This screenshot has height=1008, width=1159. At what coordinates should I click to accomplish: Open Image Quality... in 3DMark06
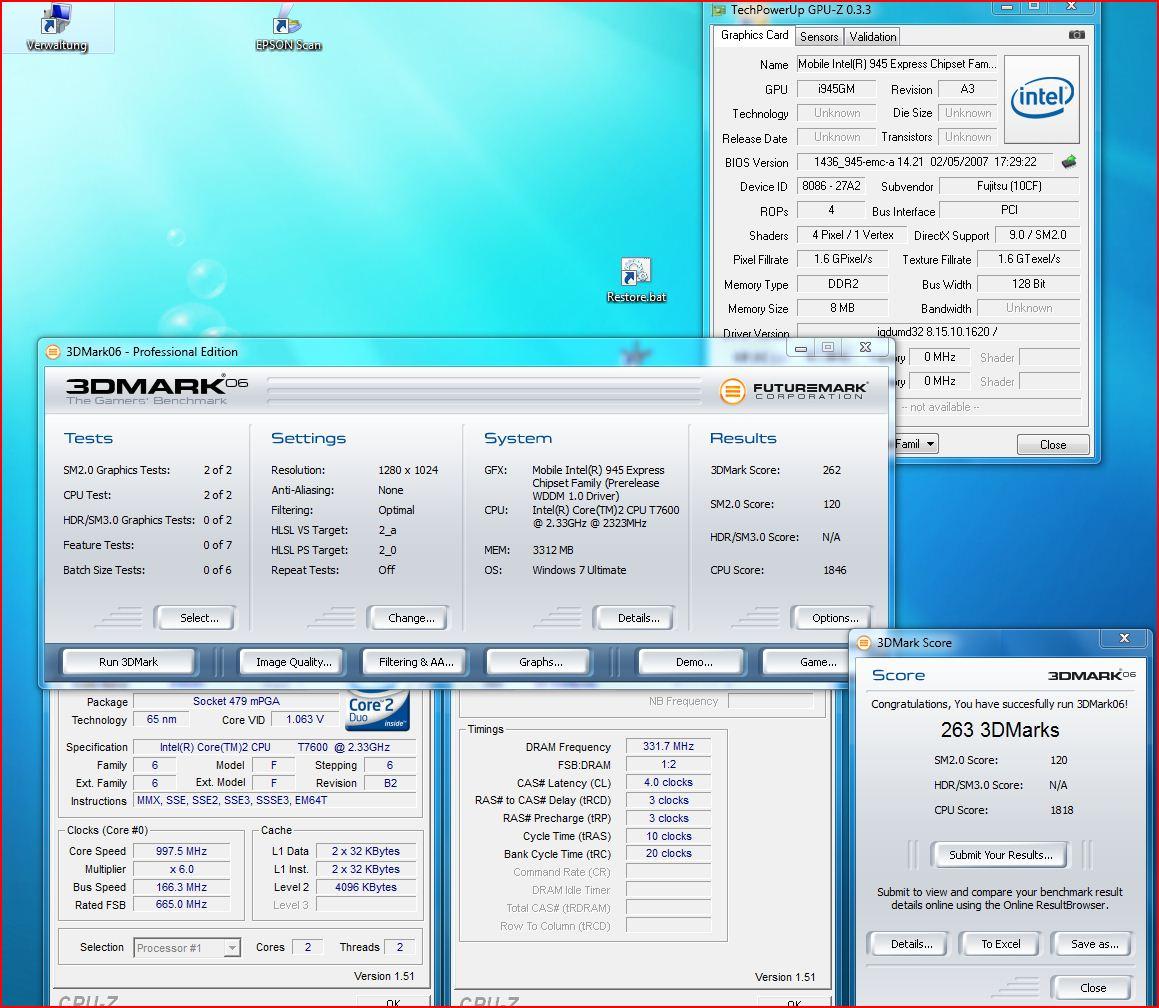coord(293,662)
